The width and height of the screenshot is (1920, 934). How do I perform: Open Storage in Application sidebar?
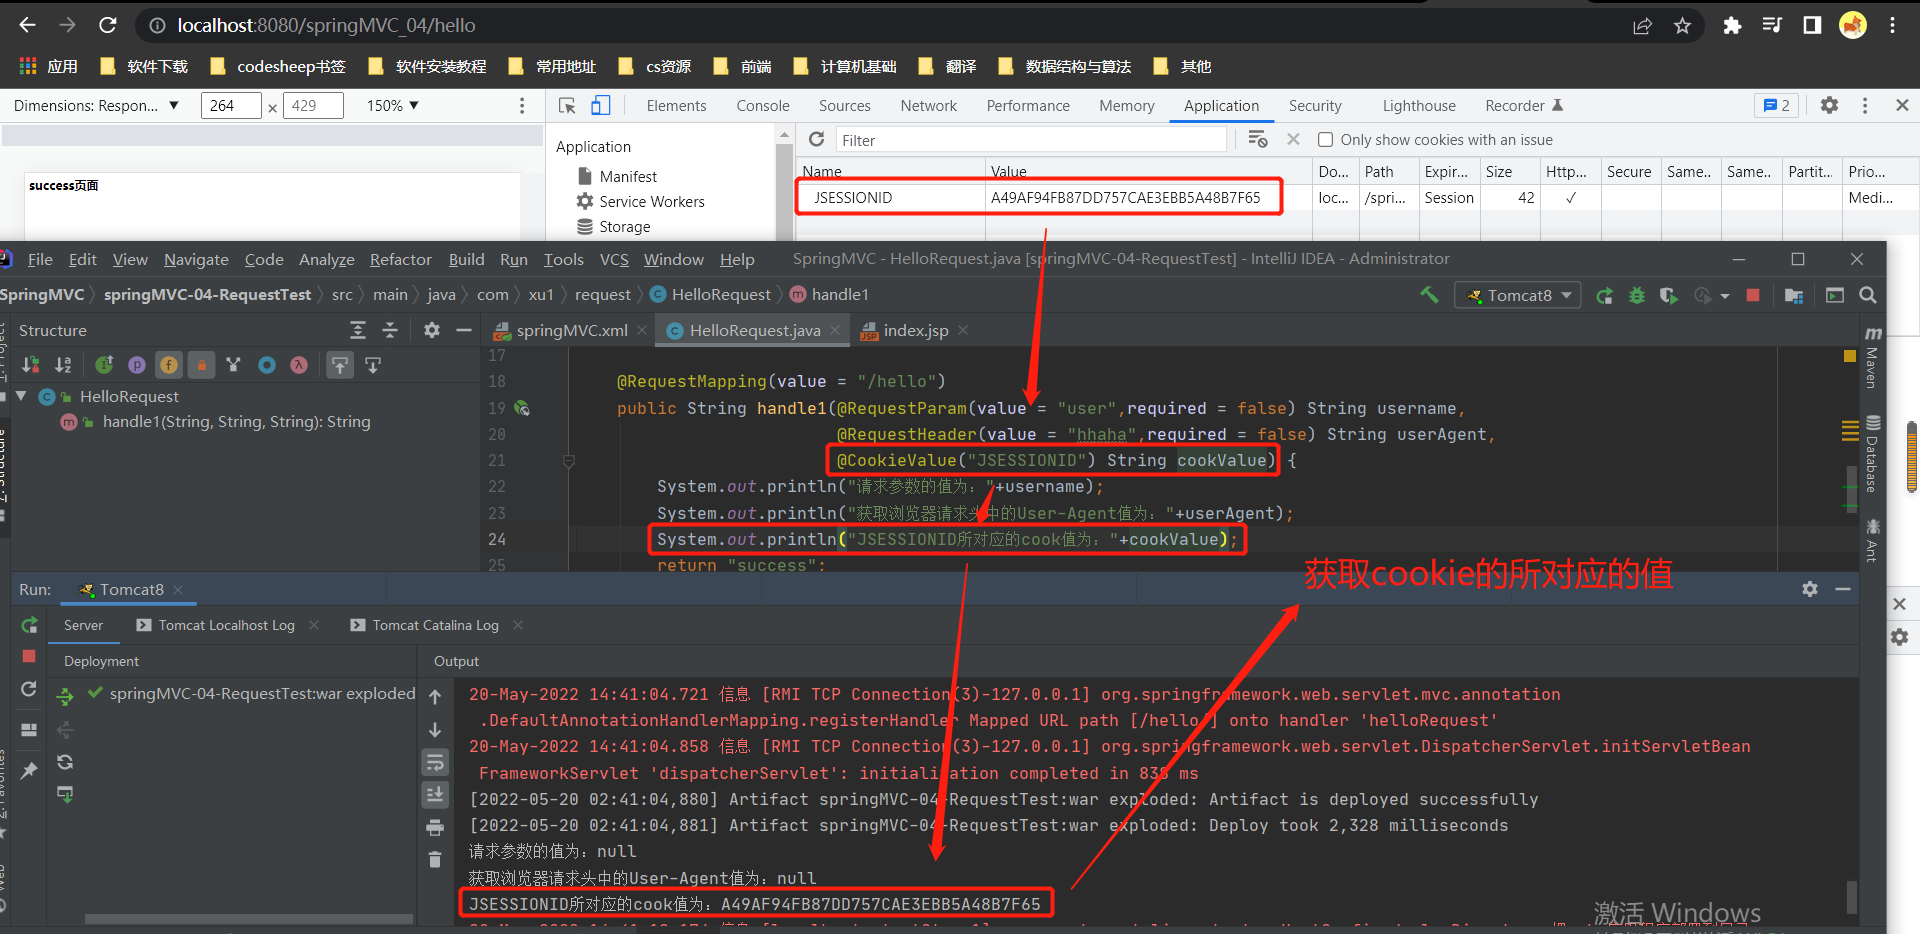pos(625,226)
